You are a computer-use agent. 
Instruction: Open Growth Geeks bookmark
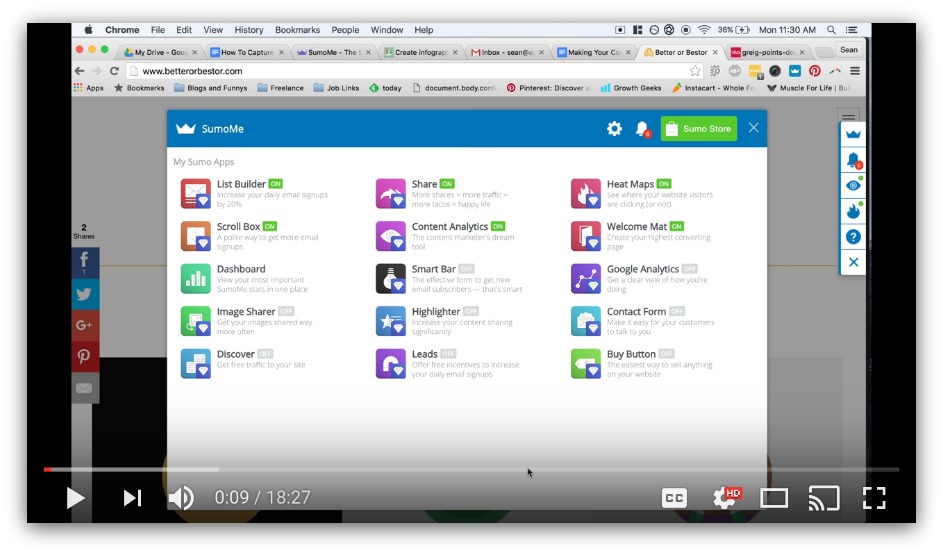point(631,88)
